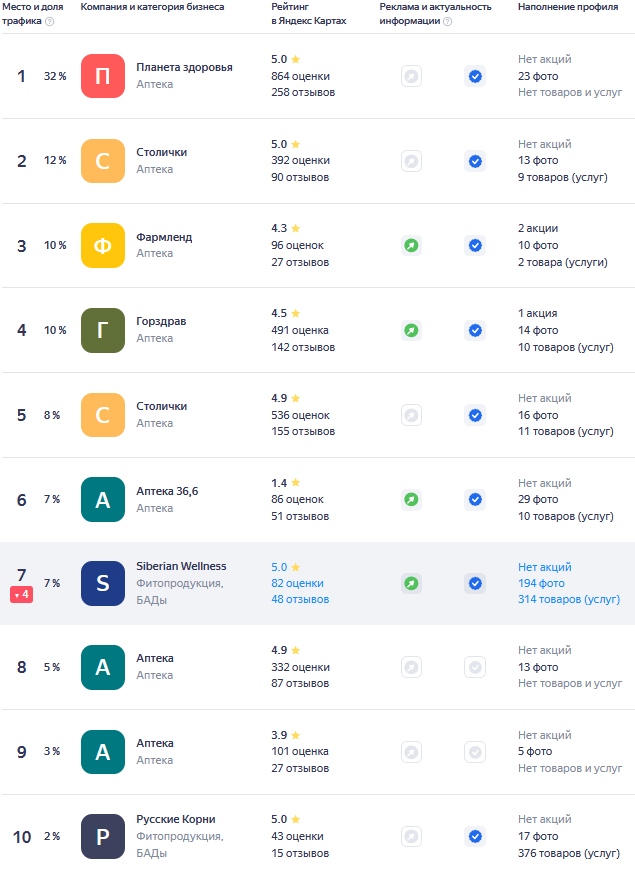This screenshot has height=872, width=635.
Task: Click verified checkmark badge in the 536 оценок row
Action: tap(475, 415)
